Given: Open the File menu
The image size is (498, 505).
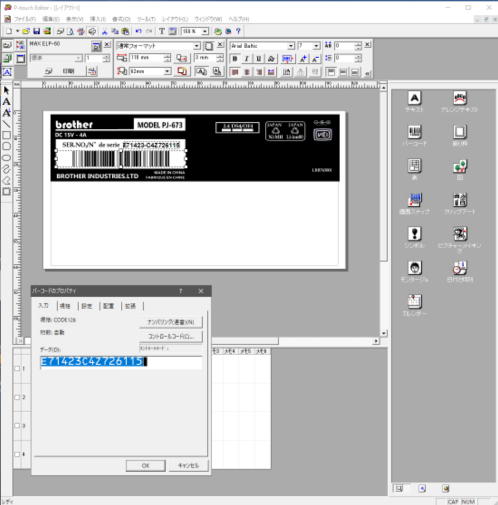Looking at the screenshot, I should [24, 19].
